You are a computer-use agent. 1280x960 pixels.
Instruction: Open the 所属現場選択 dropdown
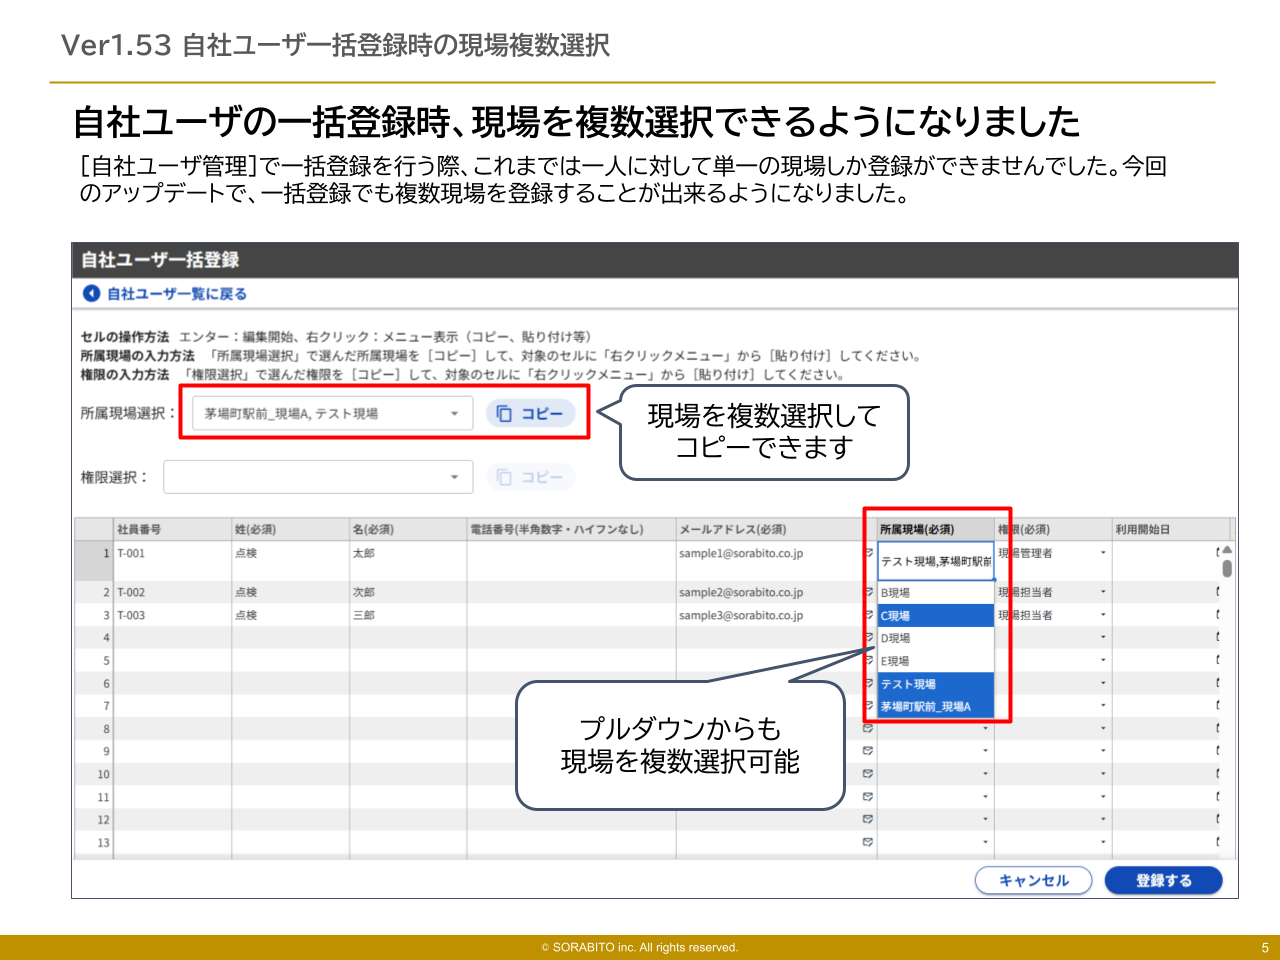[454, 413]
